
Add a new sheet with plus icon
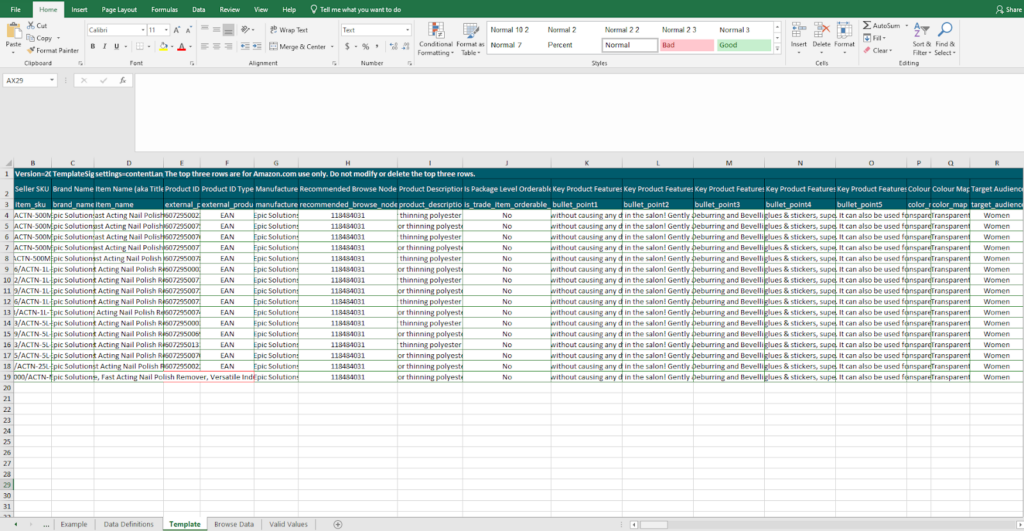point(337,524)
